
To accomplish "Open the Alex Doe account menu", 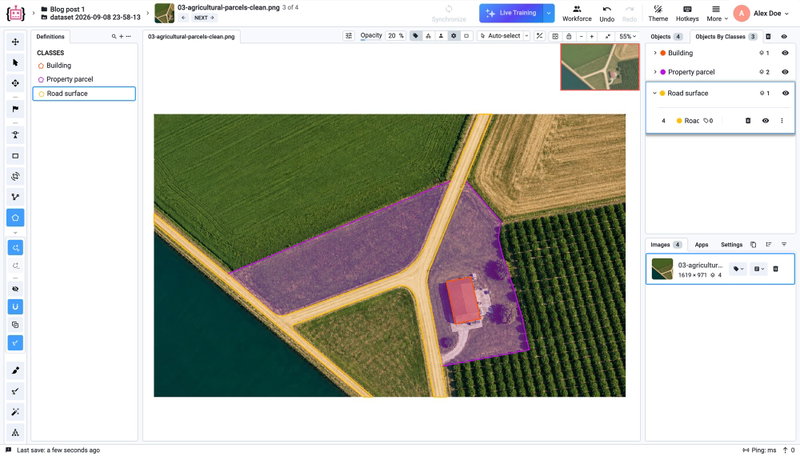I will pos(762,13).
